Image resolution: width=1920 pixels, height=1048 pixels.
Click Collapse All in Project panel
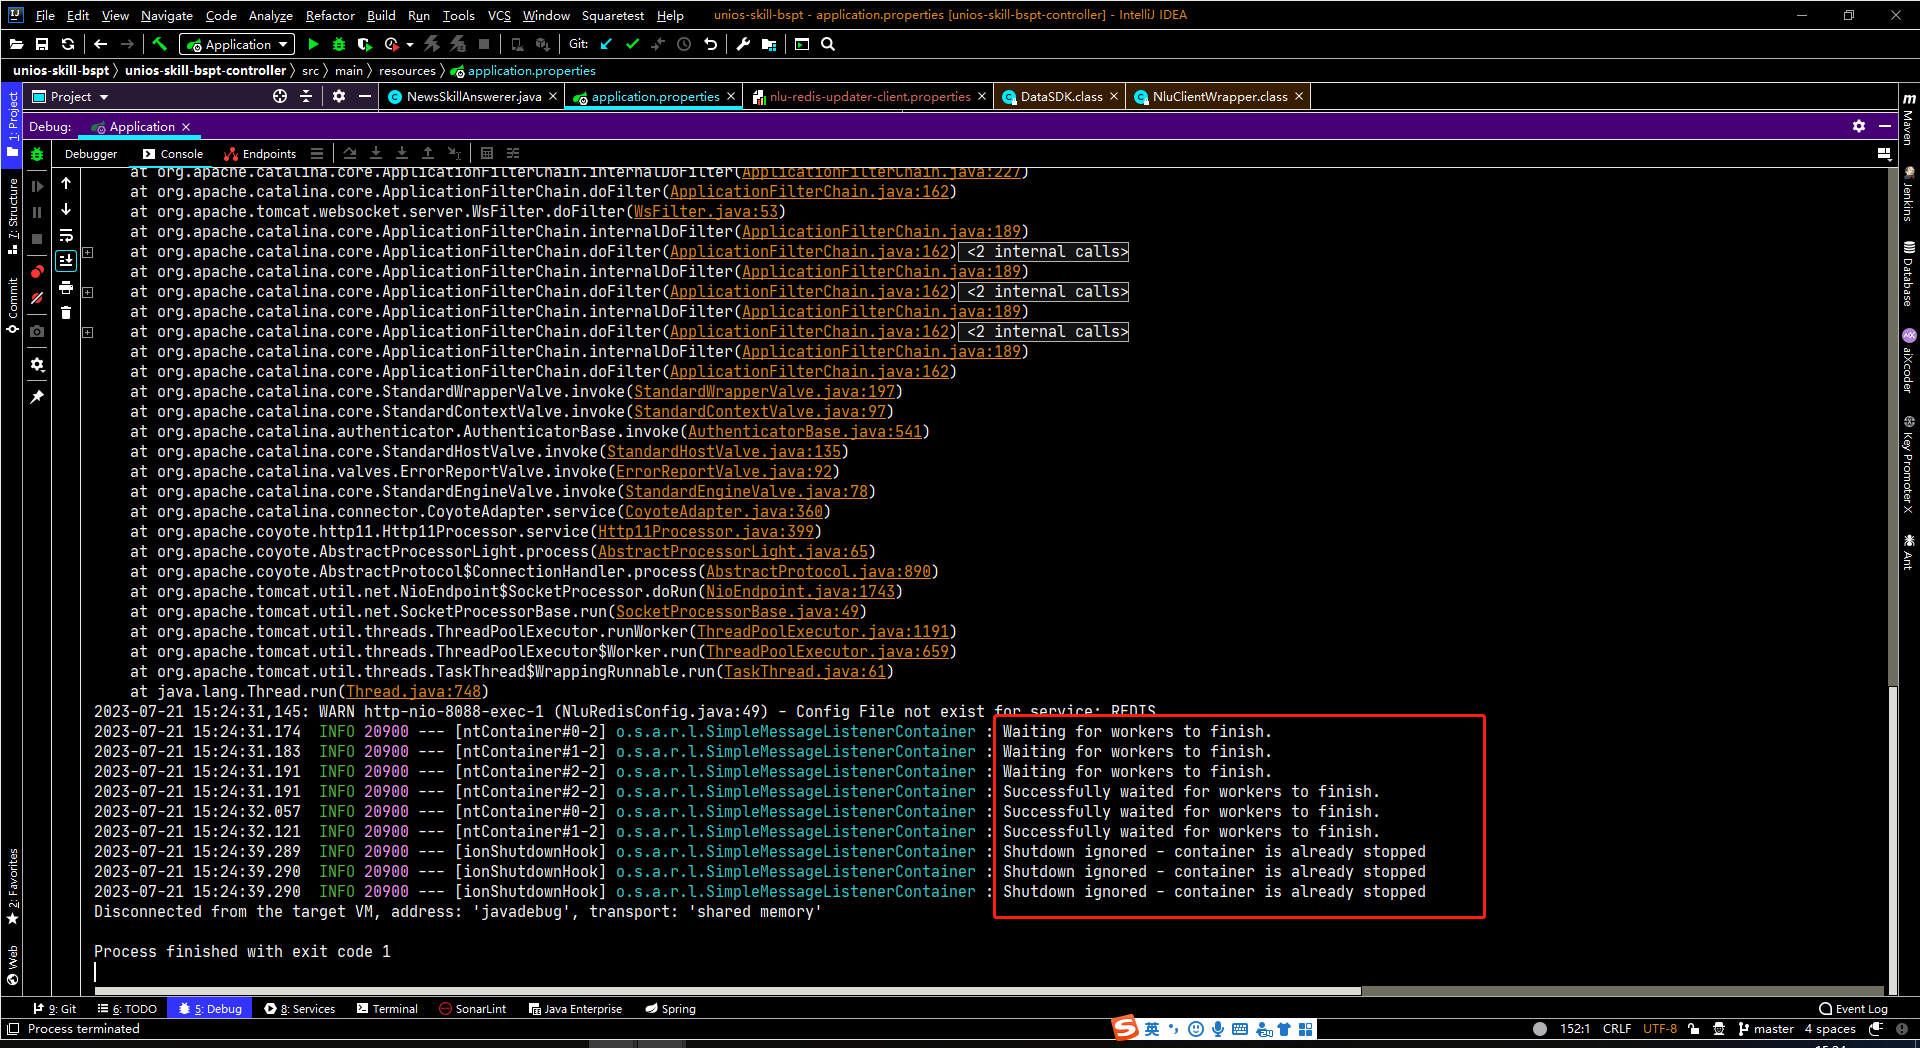[306, 96]
